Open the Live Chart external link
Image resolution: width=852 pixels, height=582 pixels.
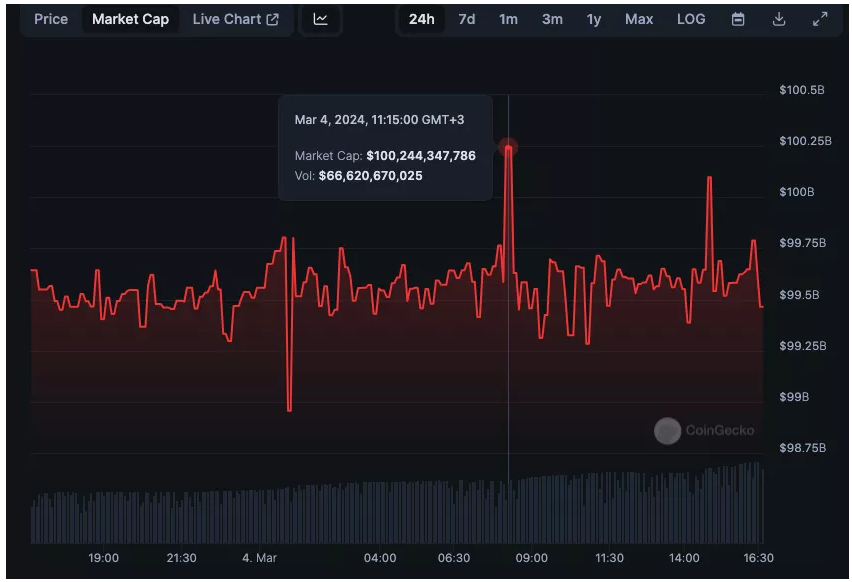click(x=235, y=19)
